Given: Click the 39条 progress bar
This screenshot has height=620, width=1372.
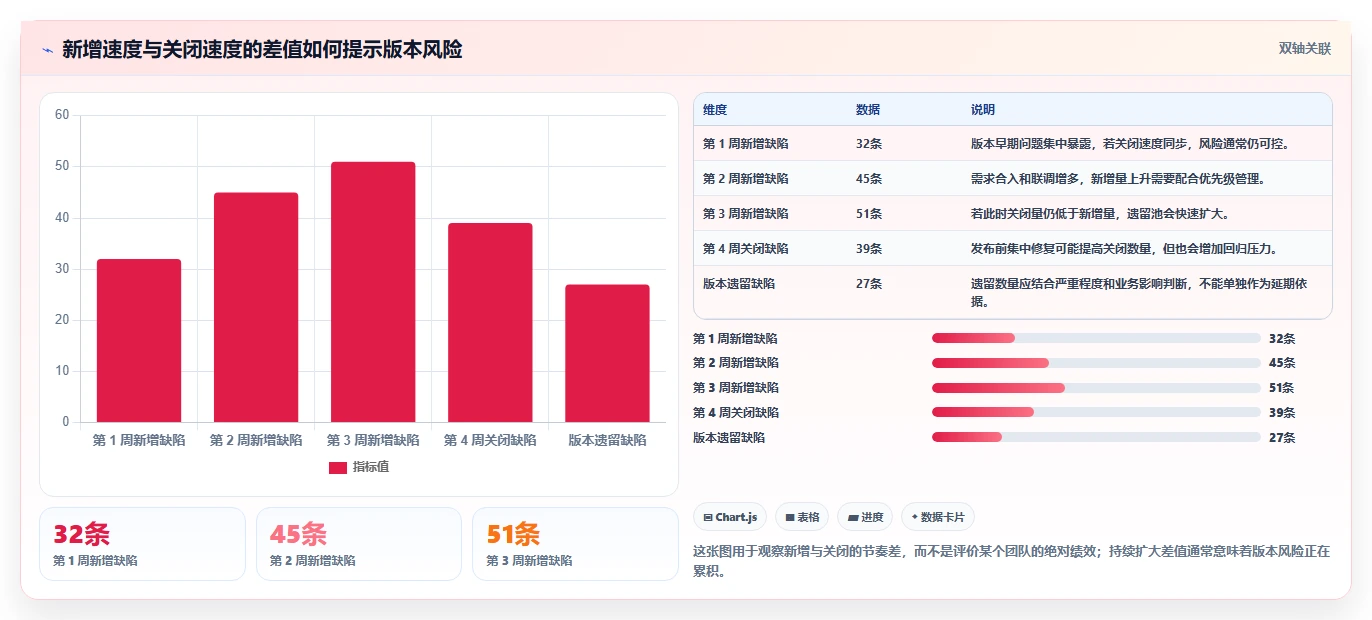Looking at the screenshot, I should [1096, 412].
